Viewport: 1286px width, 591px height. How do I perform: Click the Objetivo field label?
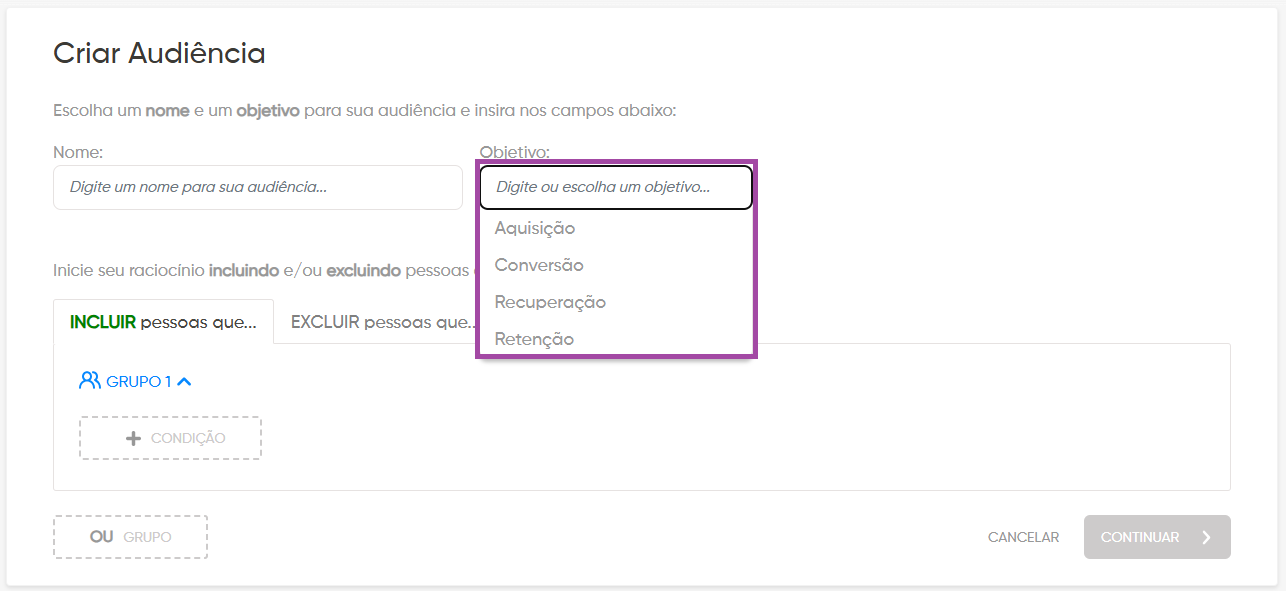[x=514, y=152]
